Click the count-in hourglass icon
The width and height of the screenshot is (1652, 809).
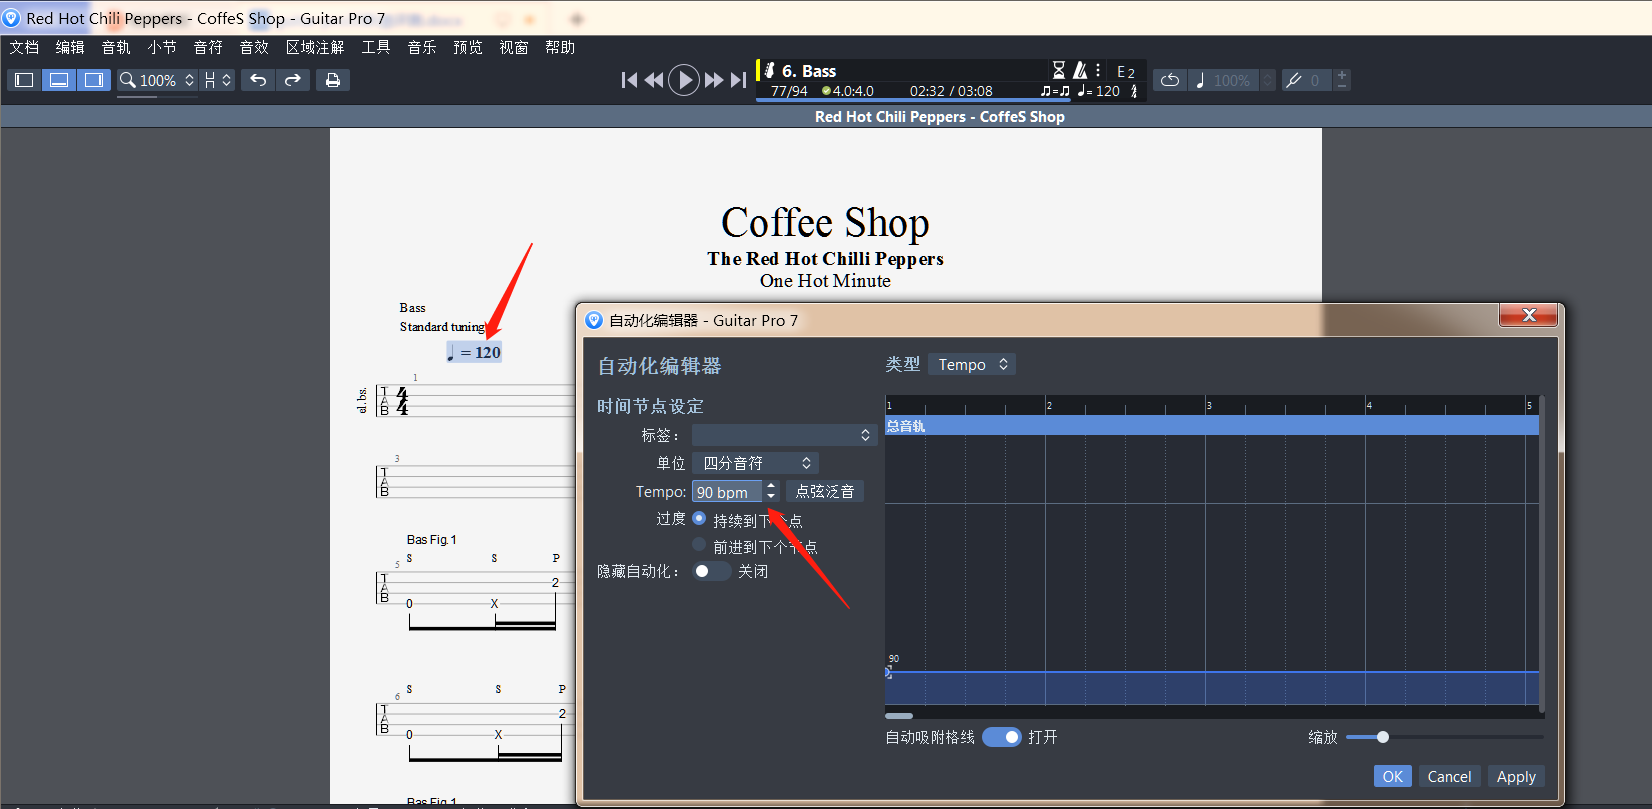click(x=1059, y=70)
